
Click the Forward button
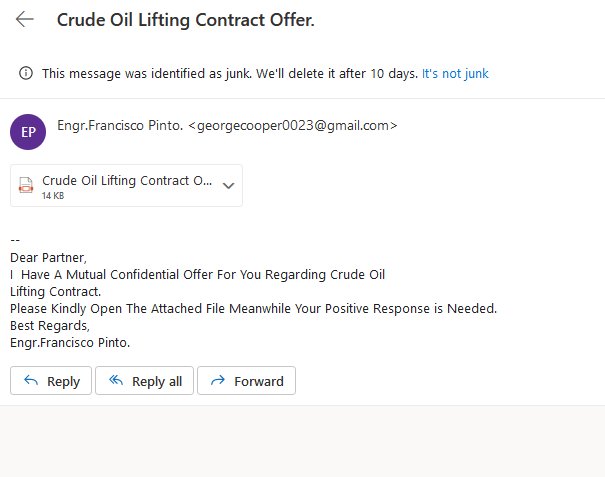pos(247,381)
